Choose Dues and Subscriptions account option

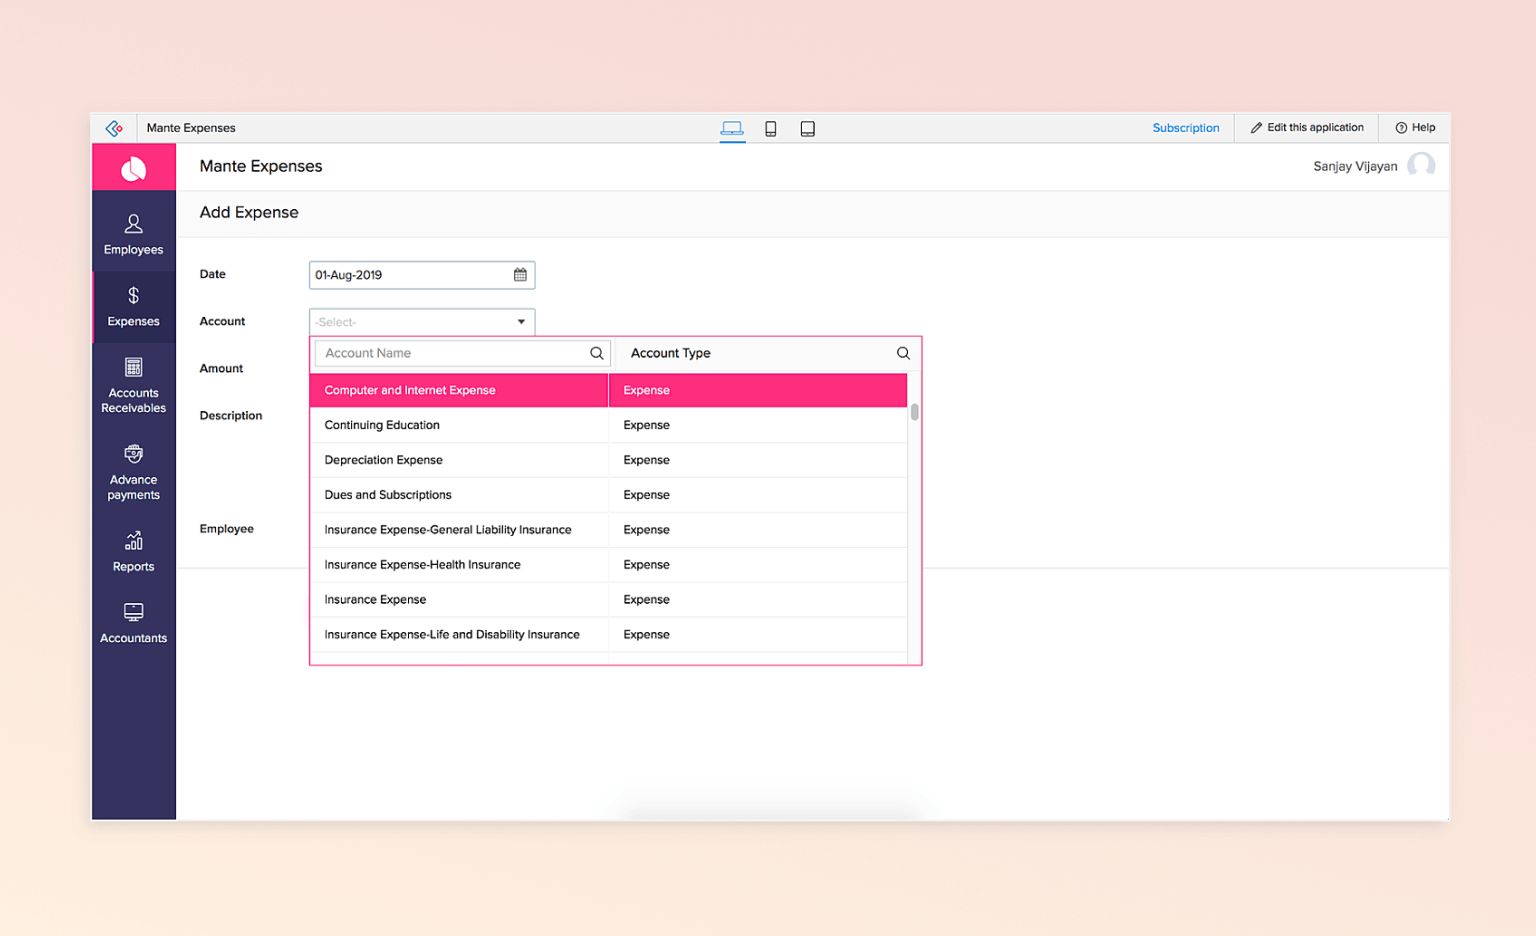(388, 495)
